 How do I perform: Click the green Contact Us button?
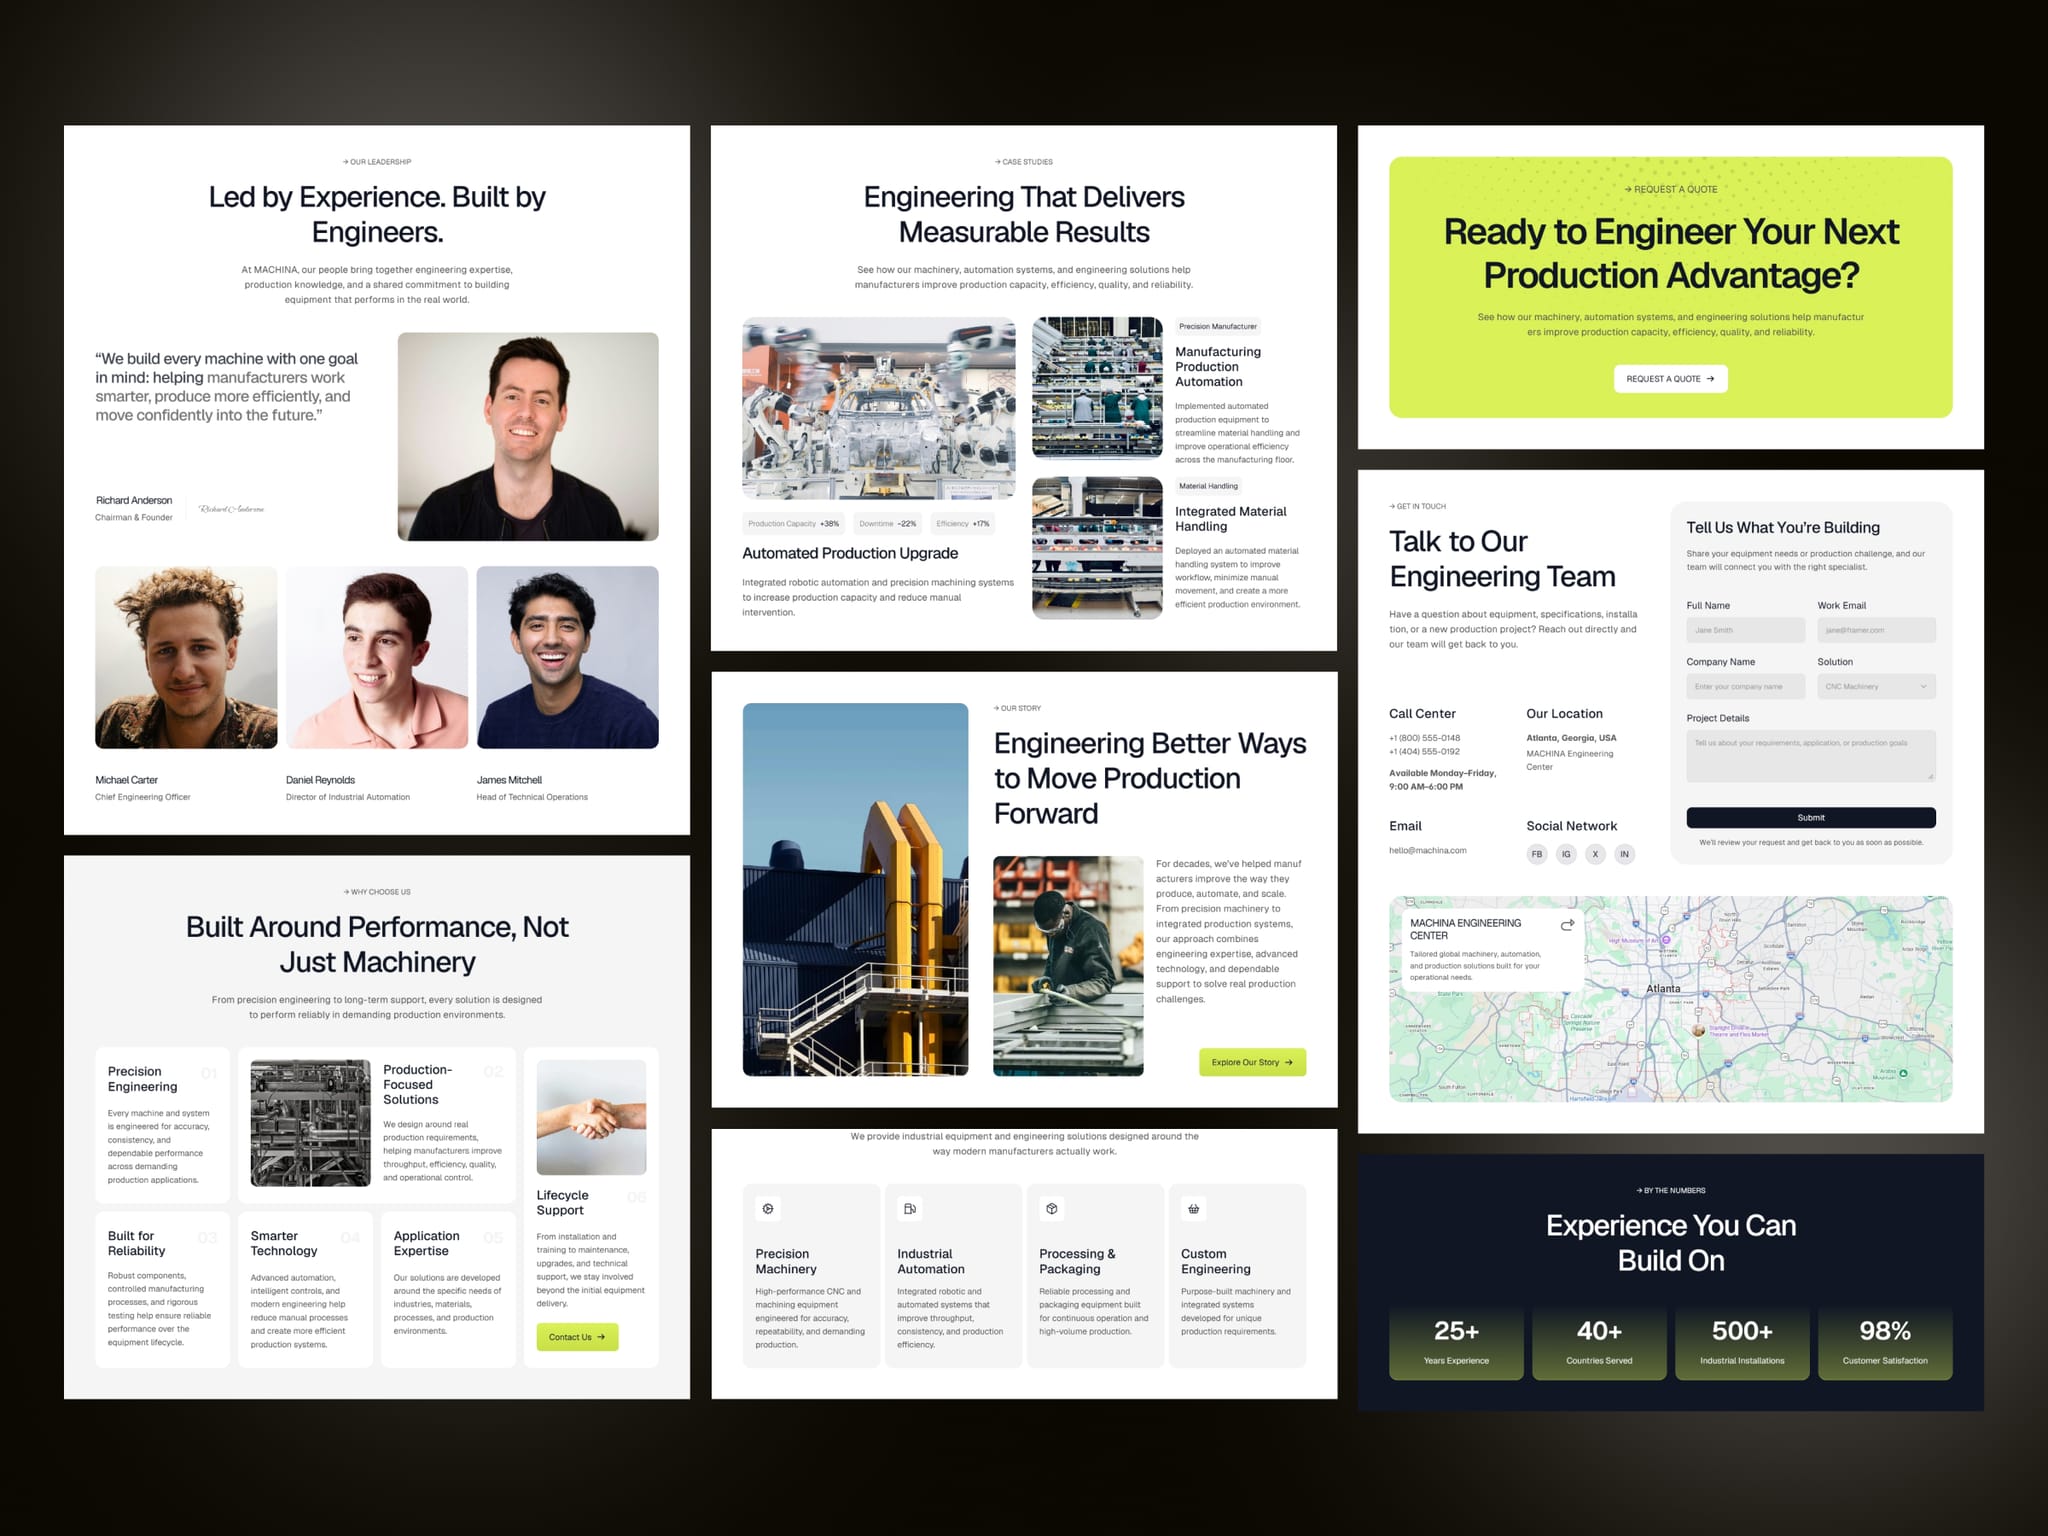577,1337
